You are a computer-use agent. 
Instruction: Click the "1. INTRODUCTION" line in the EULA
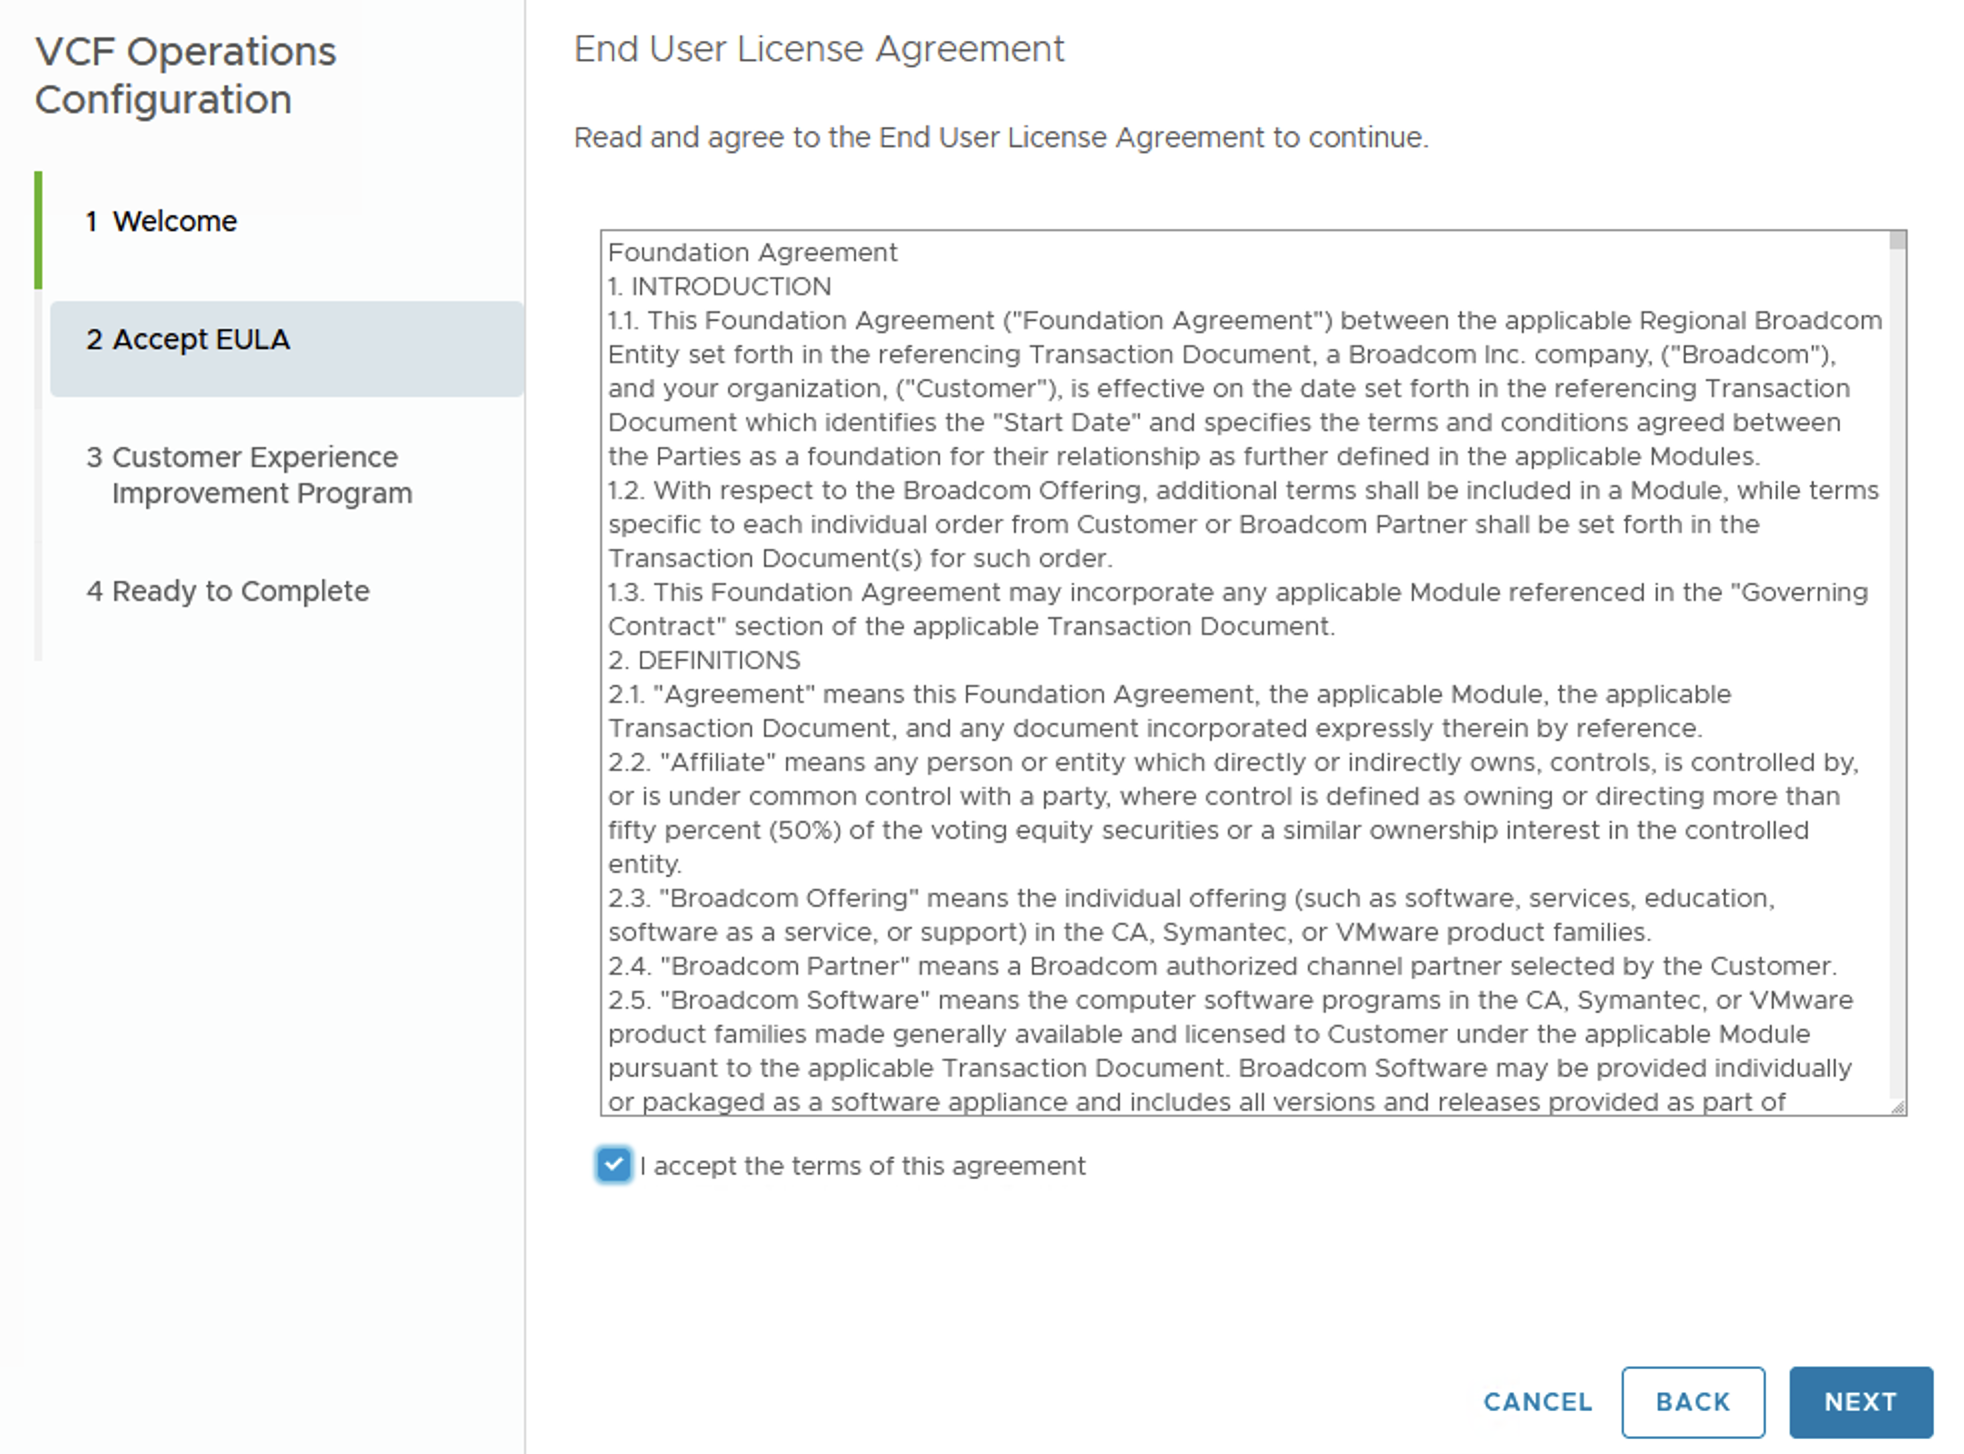(x=719, y=287)
